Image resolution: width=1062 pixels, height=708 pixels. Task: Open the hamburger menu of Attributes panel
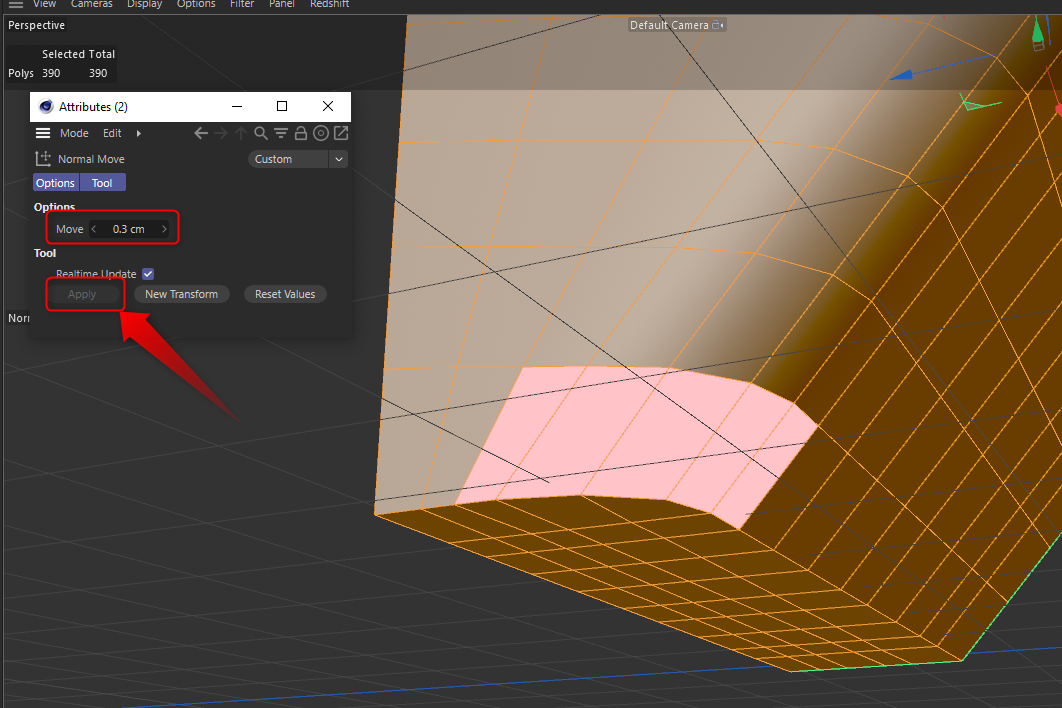(x=41, y=133)
